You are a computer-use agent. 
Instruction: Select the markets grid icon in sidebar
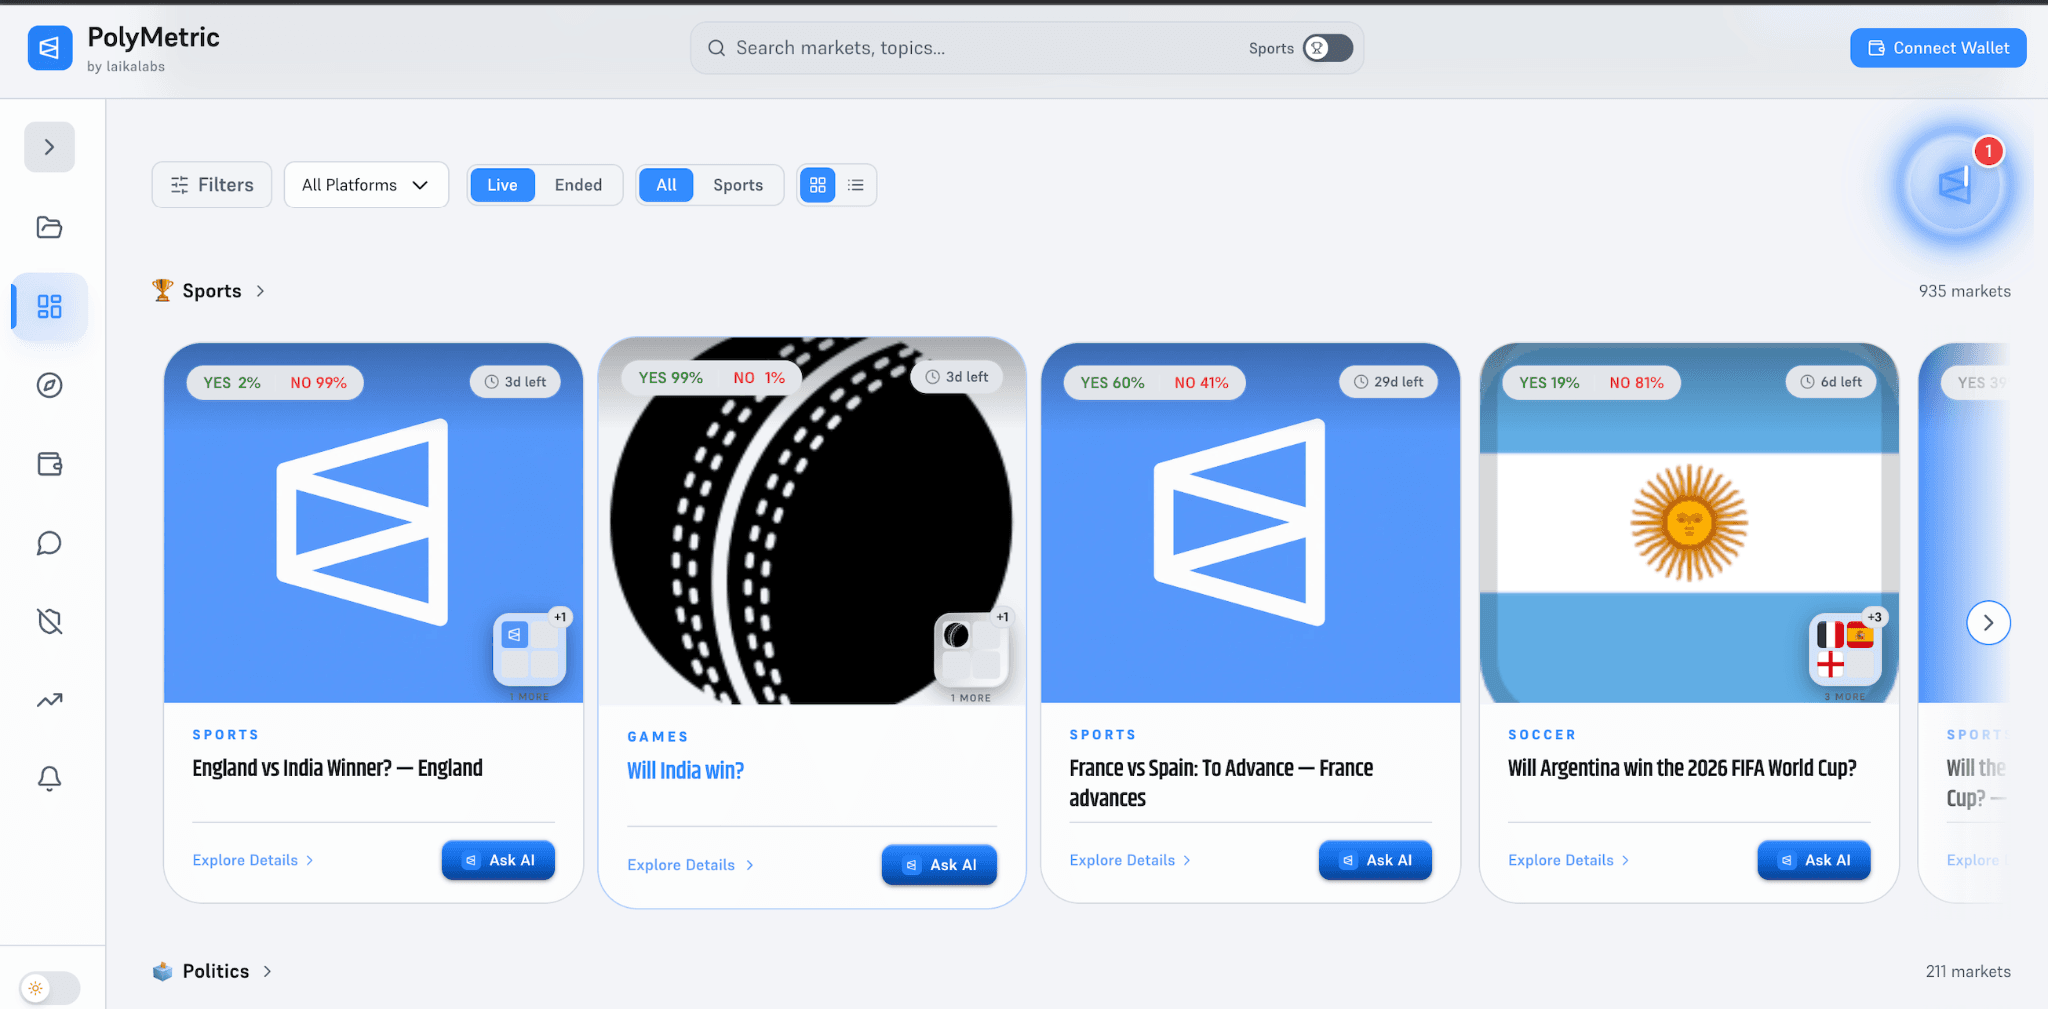pyautogui.click(x=50, y=306)
